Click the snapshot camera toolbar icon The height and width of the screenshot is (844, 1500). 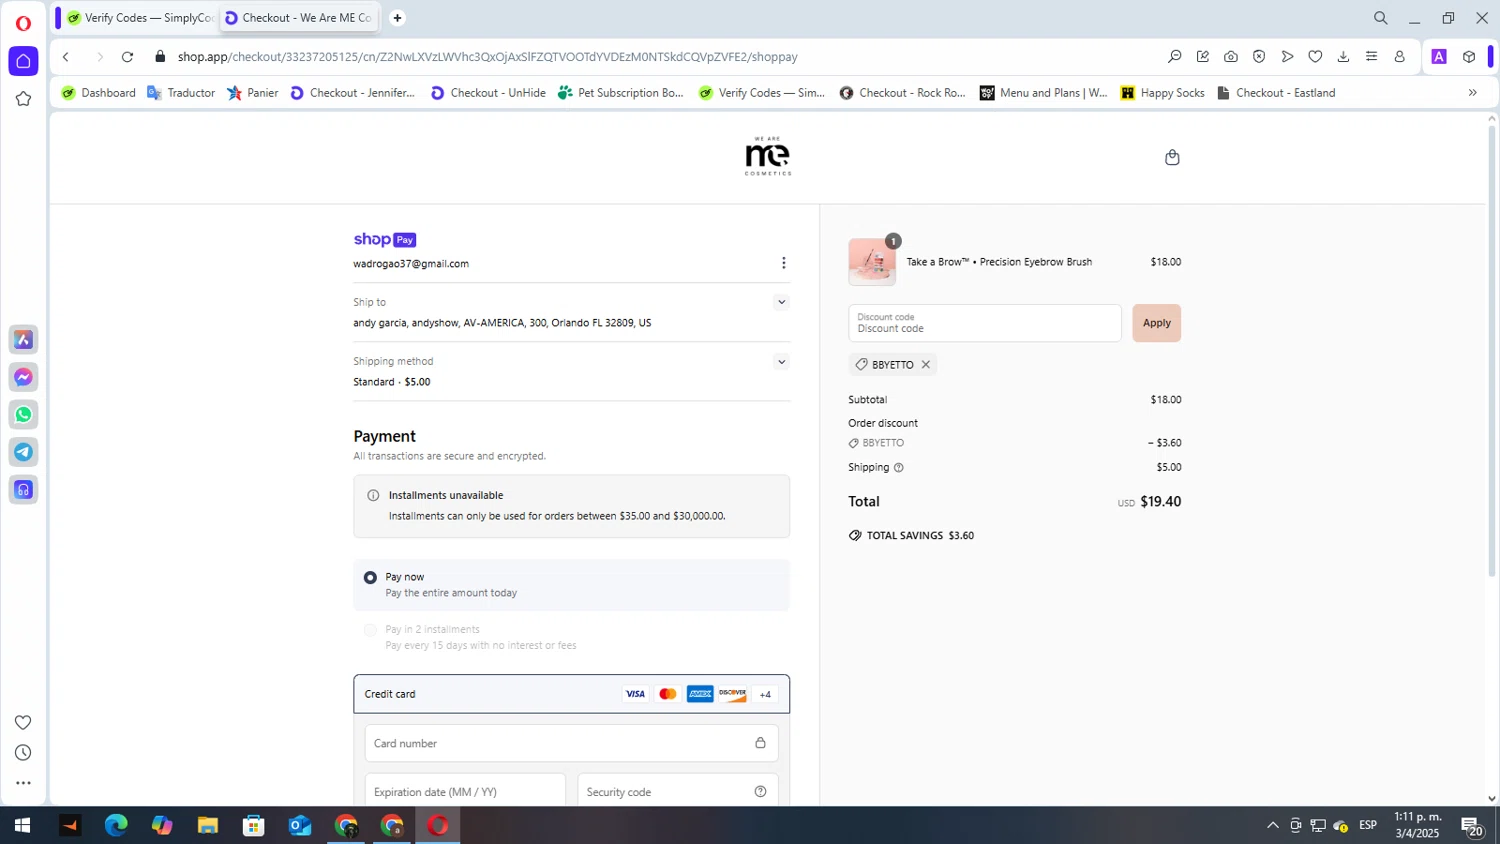1231,57
